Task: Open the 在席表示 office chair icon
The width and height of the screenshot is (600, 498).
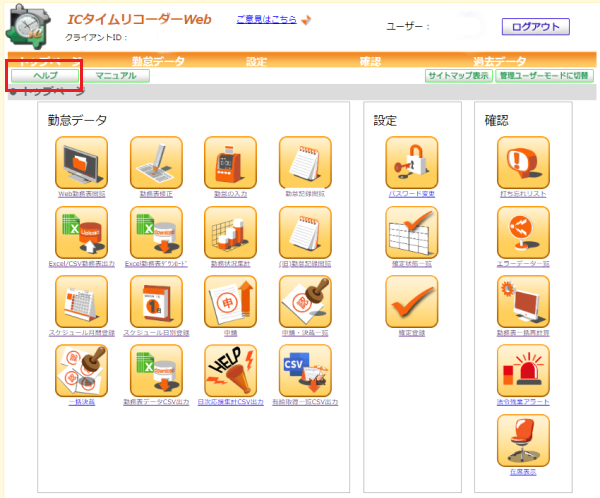Action: [x=523, y=440]
